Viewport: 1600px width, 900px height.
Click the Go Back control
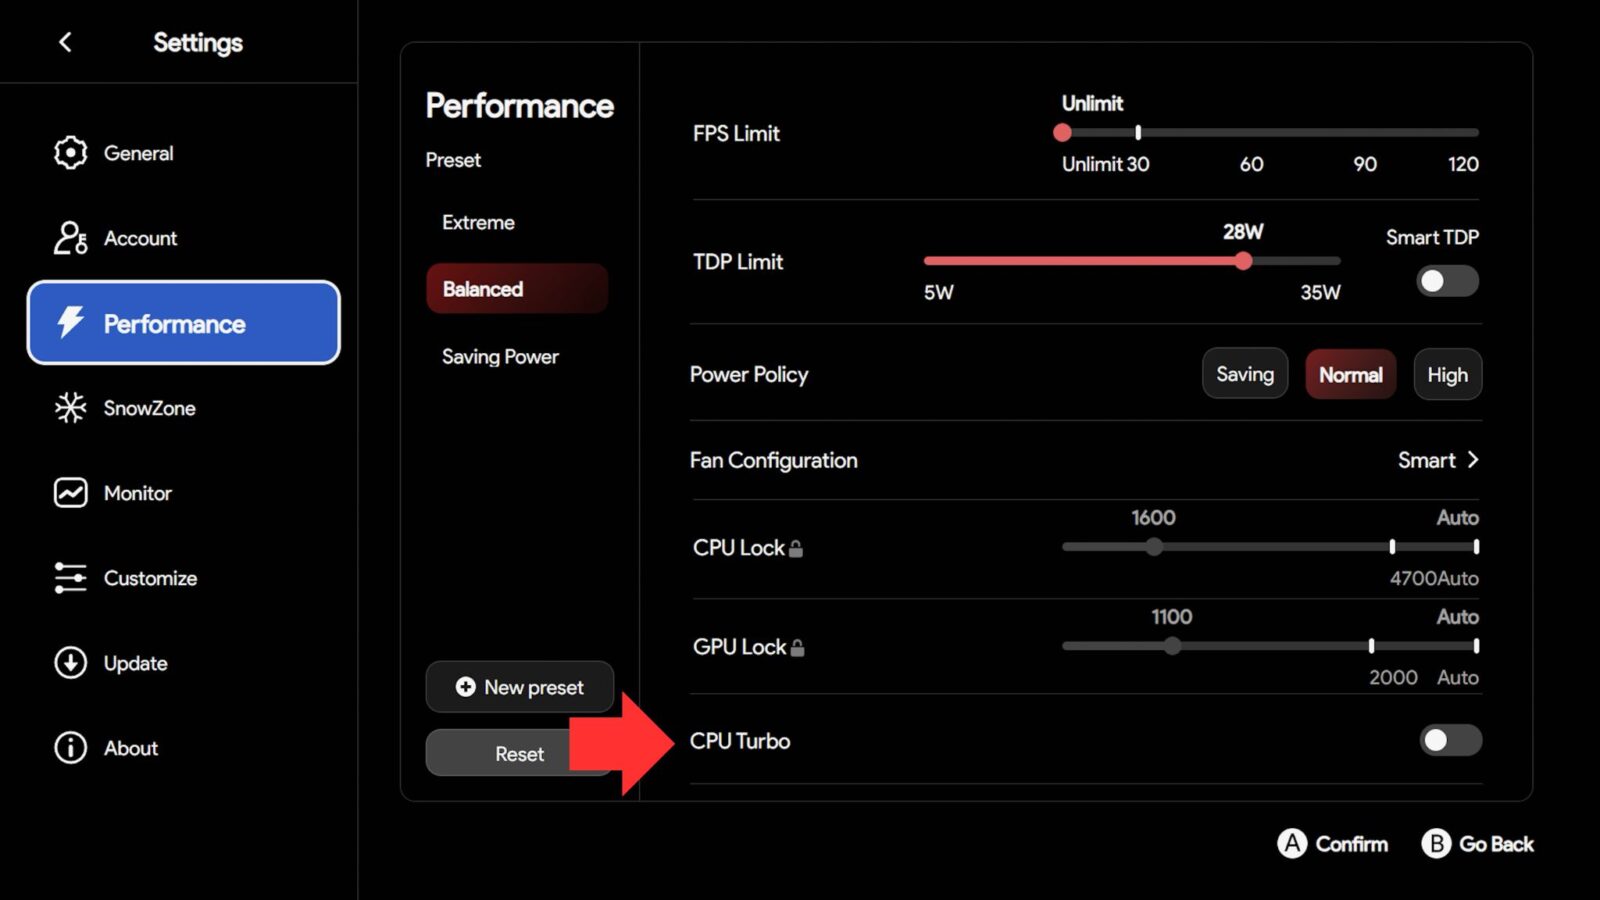tap(1478, 844)
